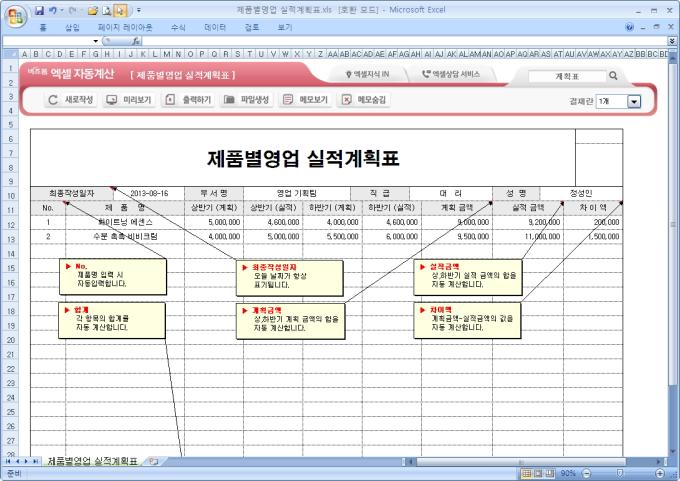Viewport: 680px width, 481px height.
Task: Open the 검토 ribbon tab
Action: 252,27
